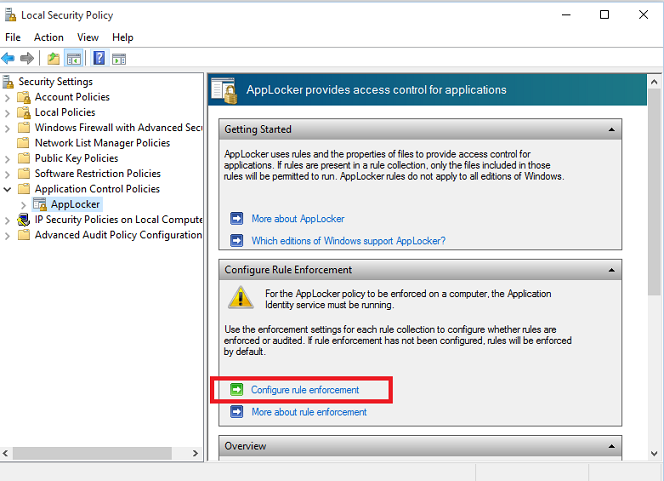Expand the AppLocker tree node arrow
The height and width of the screenshot is (481, 664).
point(24,204)
